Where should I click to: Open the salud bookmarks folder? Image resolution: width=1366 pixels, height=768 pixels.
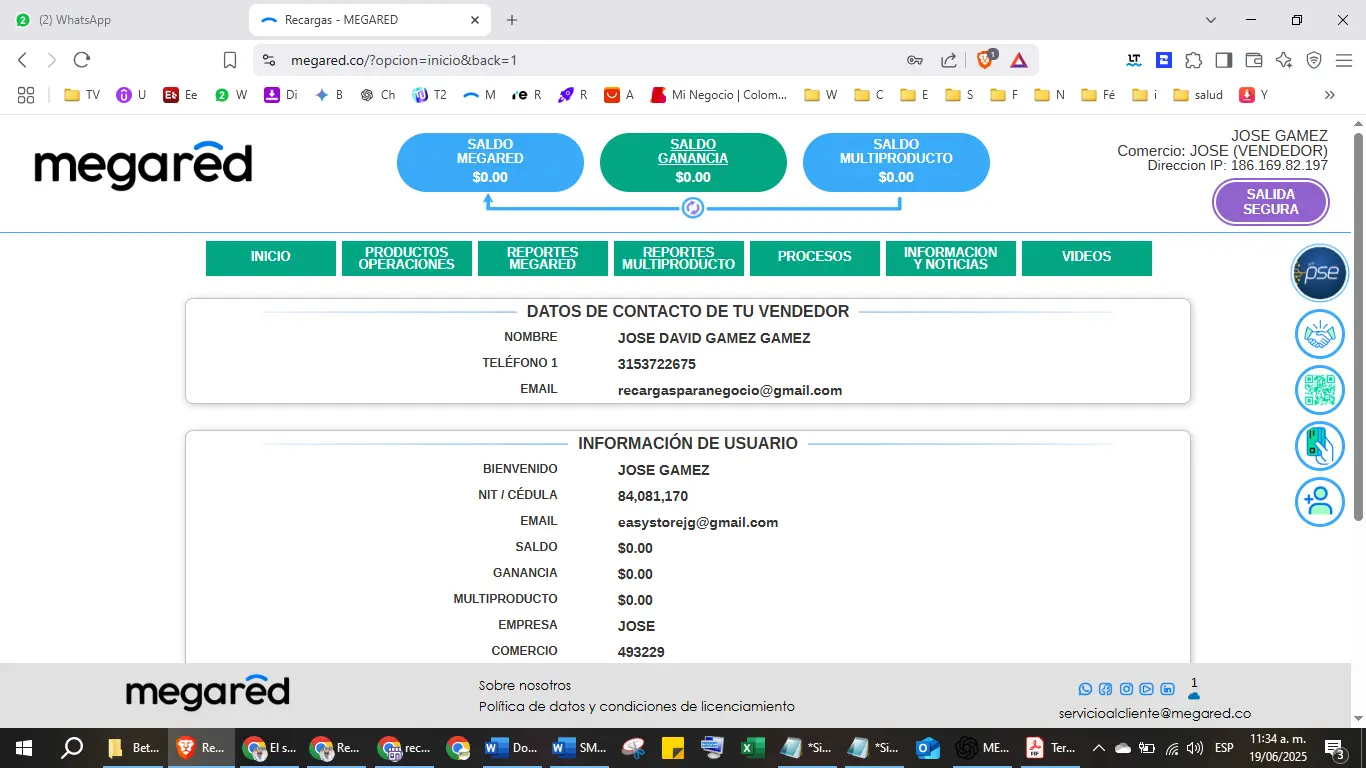pyautogui.click(x=1198, y=95)
